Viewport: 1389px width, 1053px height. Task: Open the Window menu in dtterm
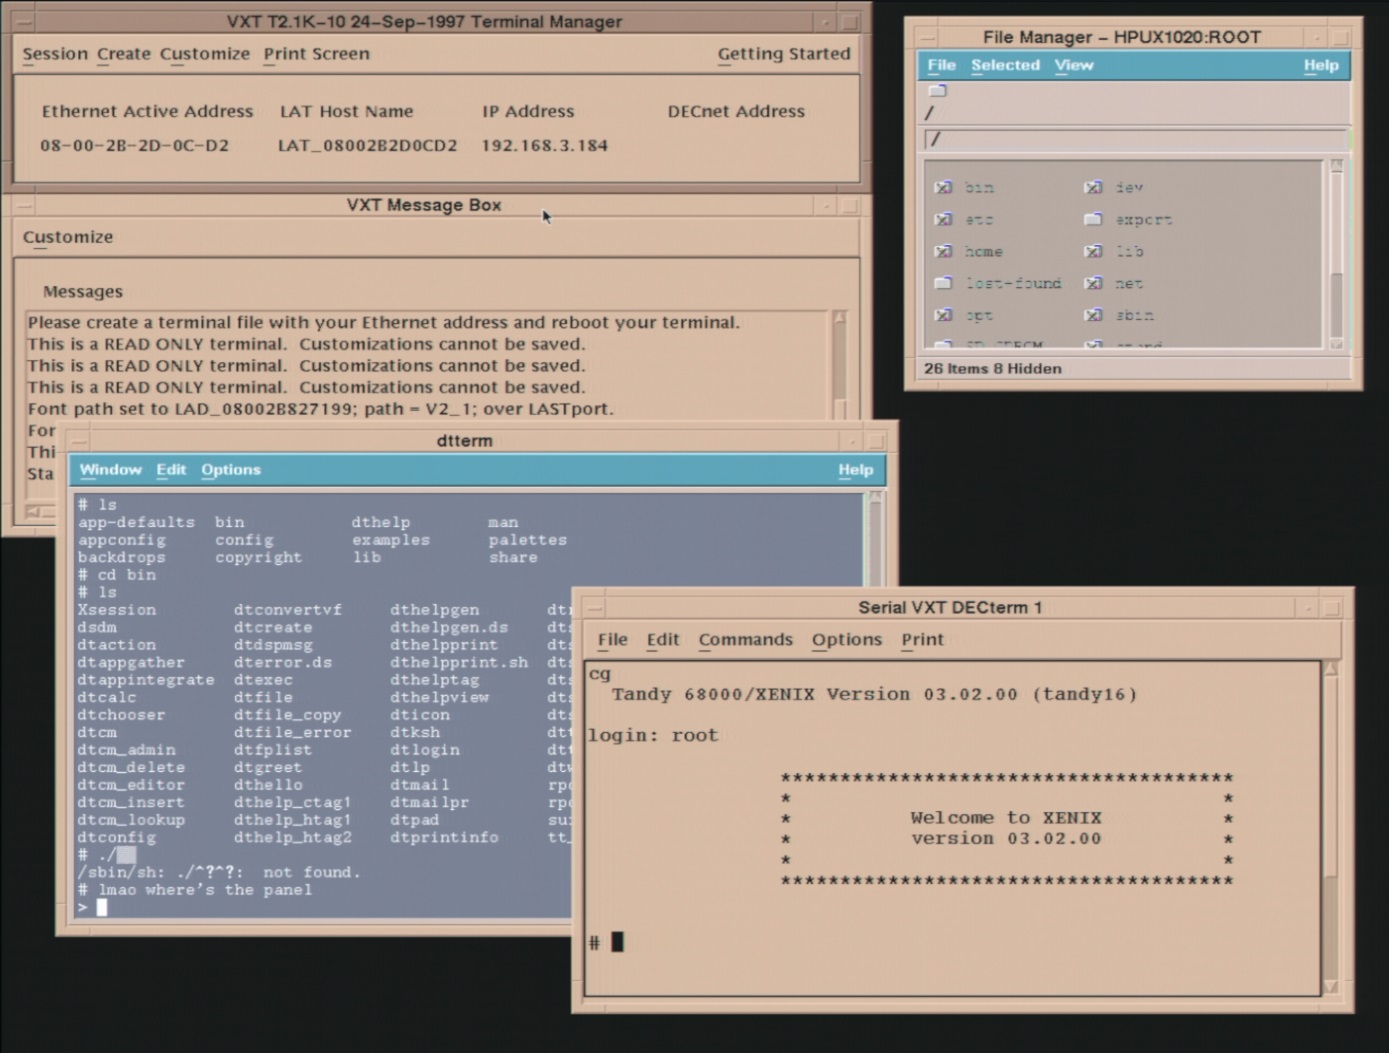tap(110, 470)
